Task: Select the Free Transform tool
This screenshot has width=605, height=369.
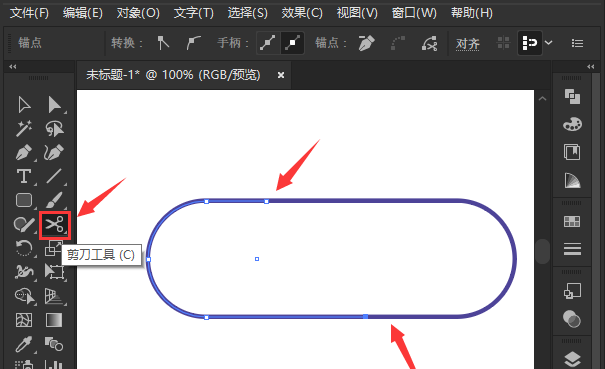Action: point(54,272)
